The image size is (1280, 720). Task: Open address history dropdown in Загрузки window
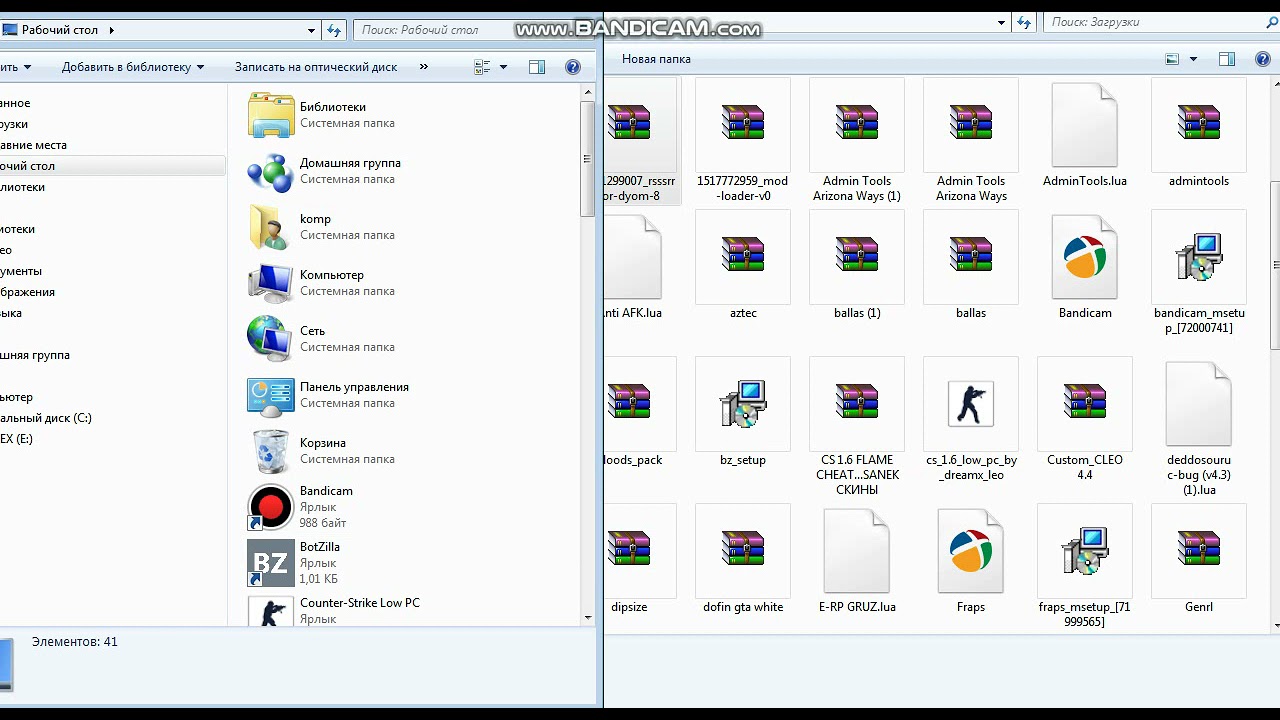(x=1002, y=22)
